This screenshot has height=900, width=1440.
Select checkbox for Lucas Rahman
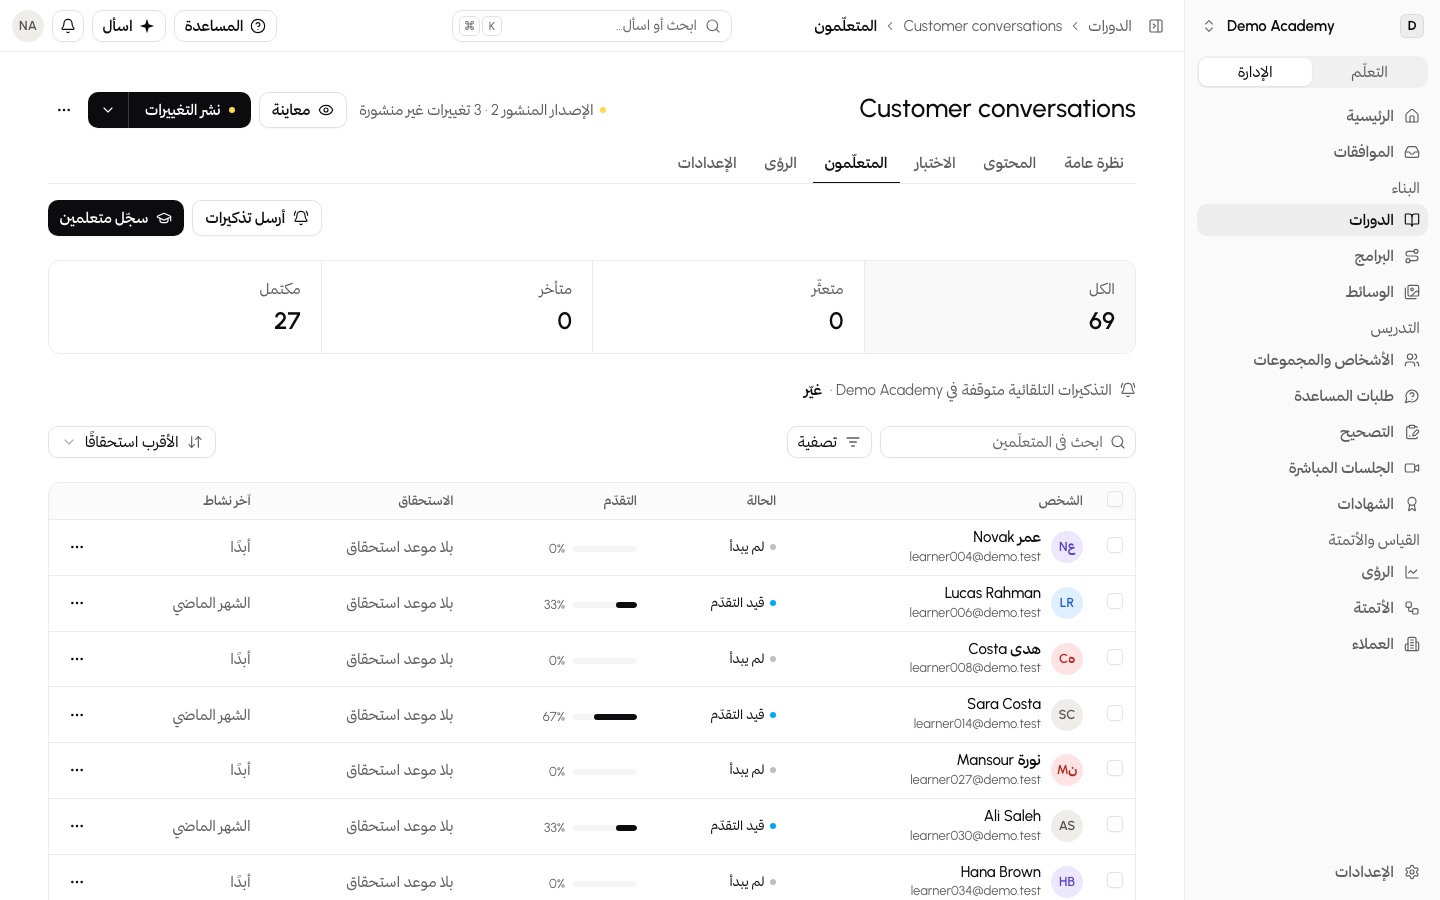tap(1115, 601)
